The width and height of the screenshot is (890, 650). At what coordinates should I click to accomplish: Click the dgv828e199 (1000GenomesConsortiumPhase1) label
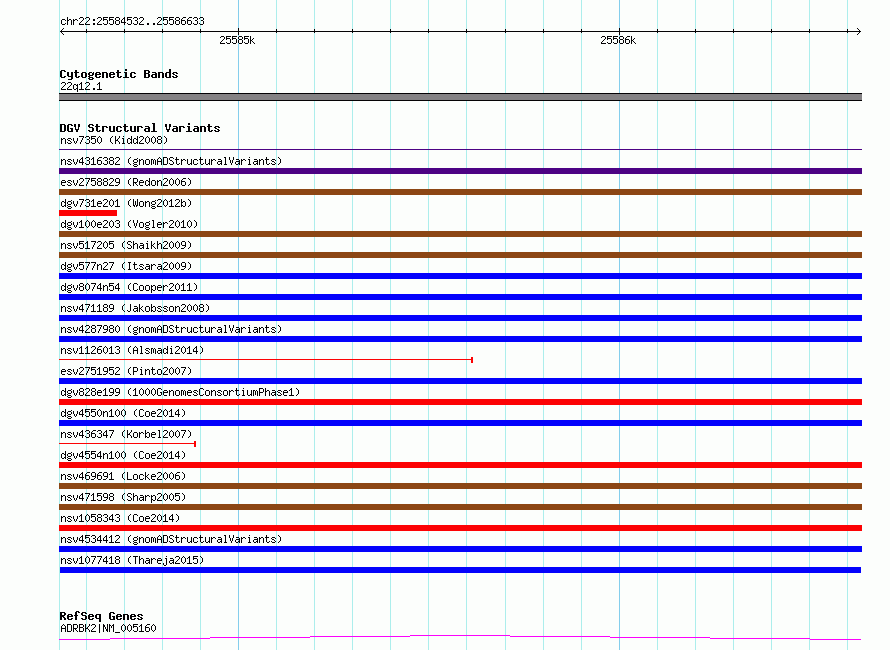(x=180, y=392)
